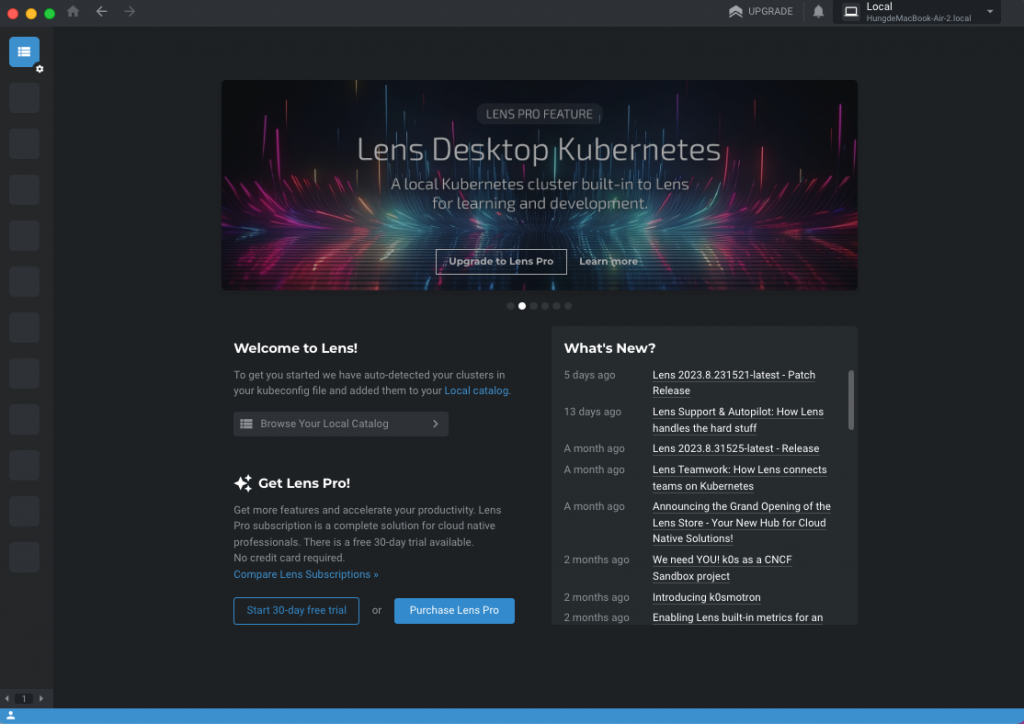The image size is (1024, 724).
Task: Select the fourth carousel dot
Action: 545,306
